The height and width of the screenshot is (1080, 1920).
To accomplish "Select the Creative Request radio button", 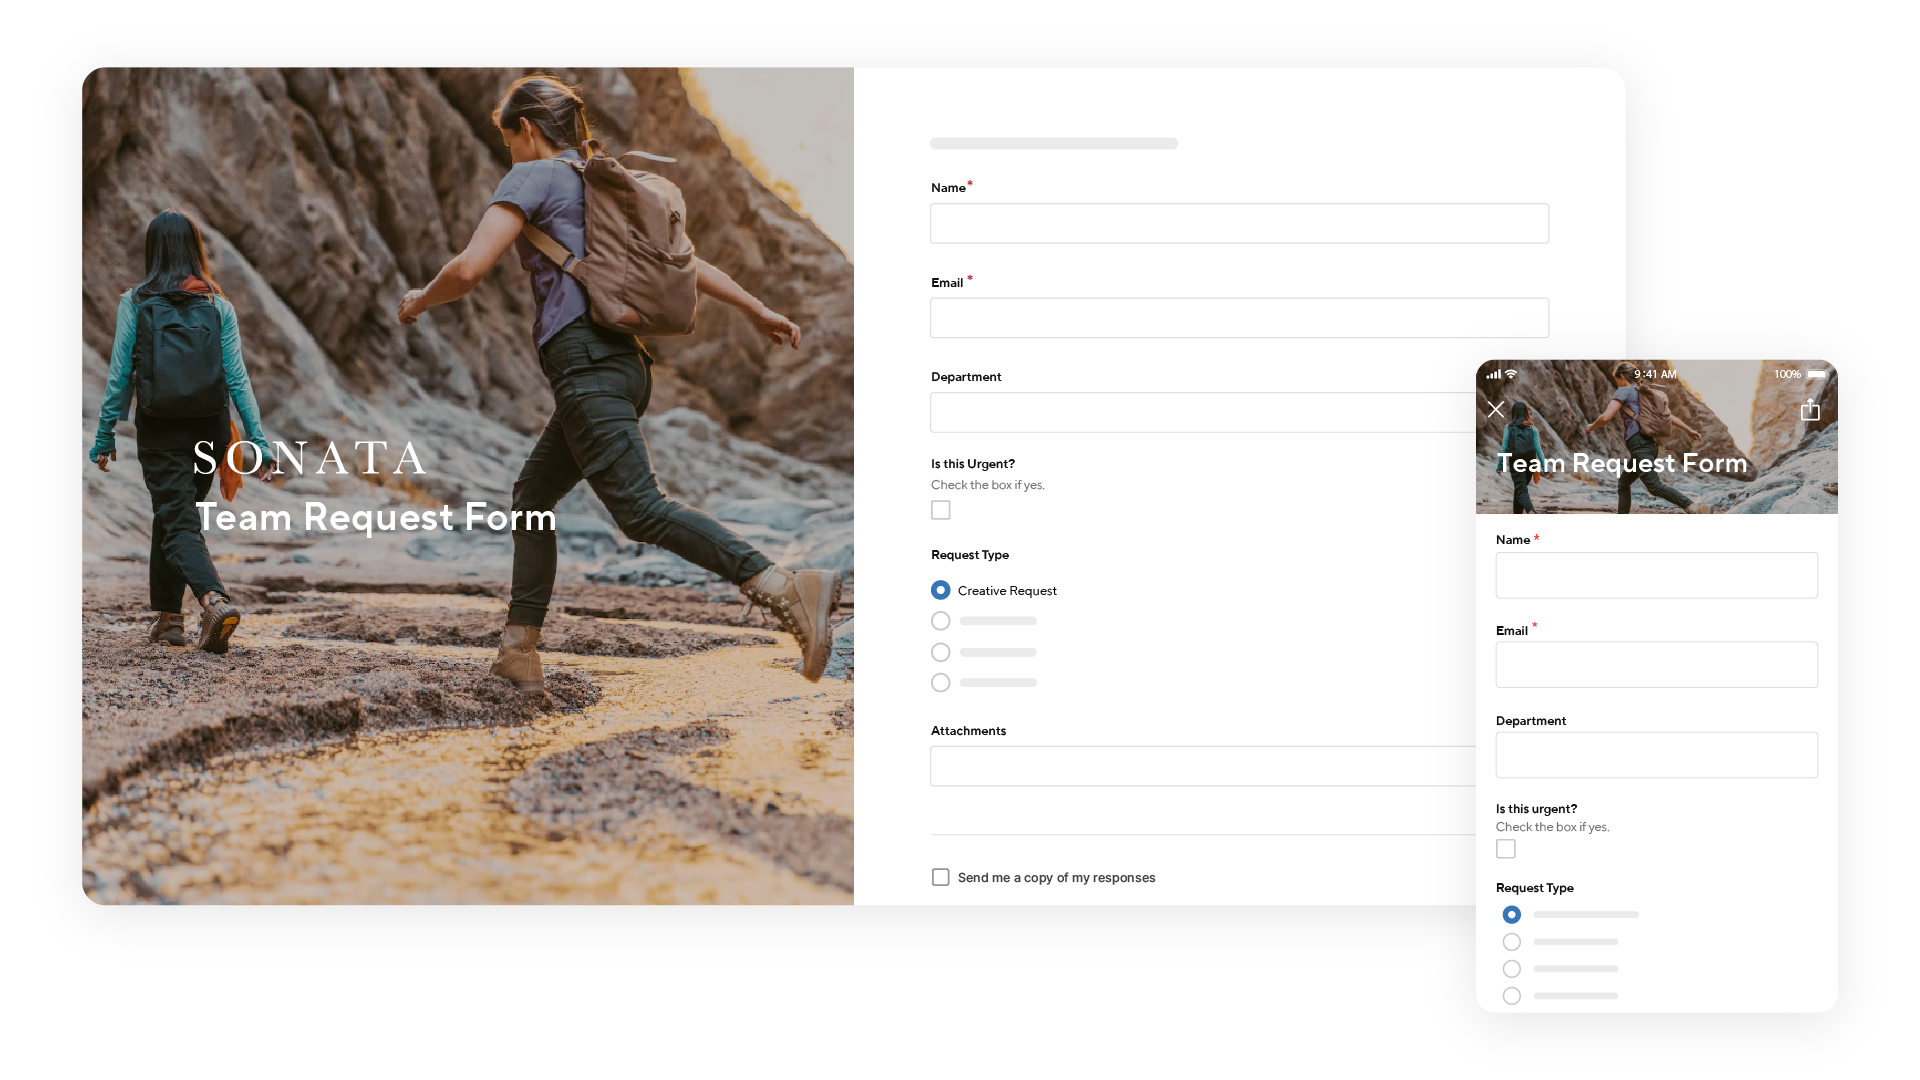I will (940, 590).
